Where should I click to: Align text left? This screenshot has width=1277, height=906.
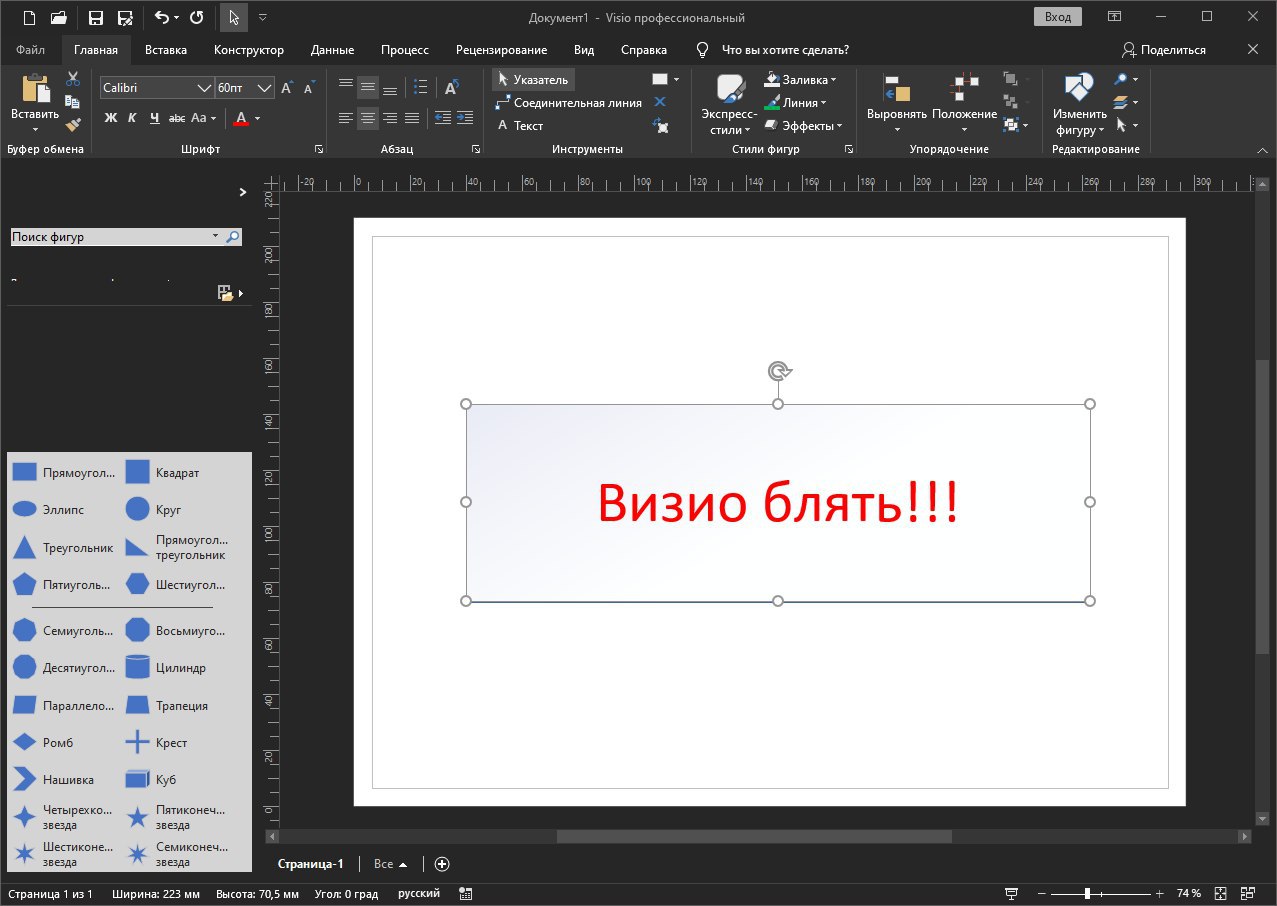coord(346,118)
